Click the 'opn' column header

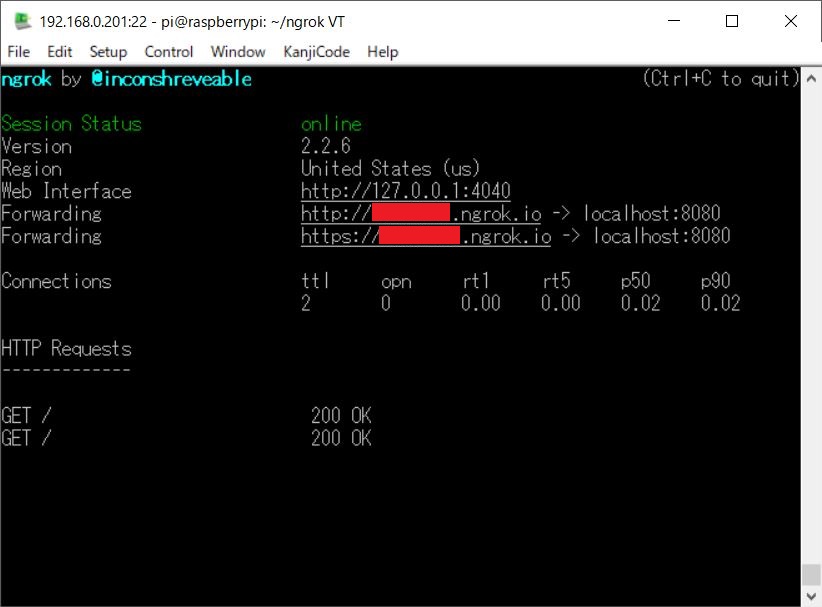pyautogui.click(x=396, y=282)
